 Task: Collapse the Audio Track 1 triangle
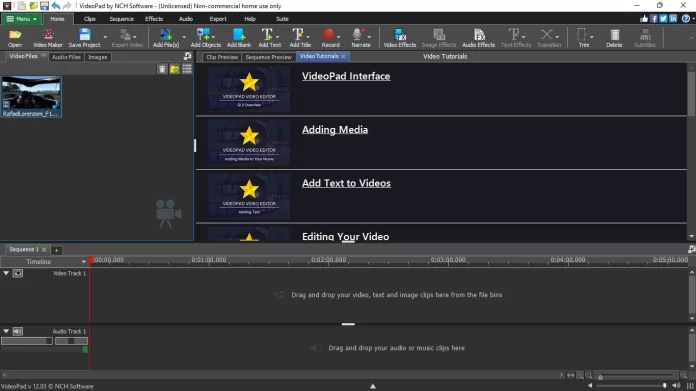tap(6, 332)
